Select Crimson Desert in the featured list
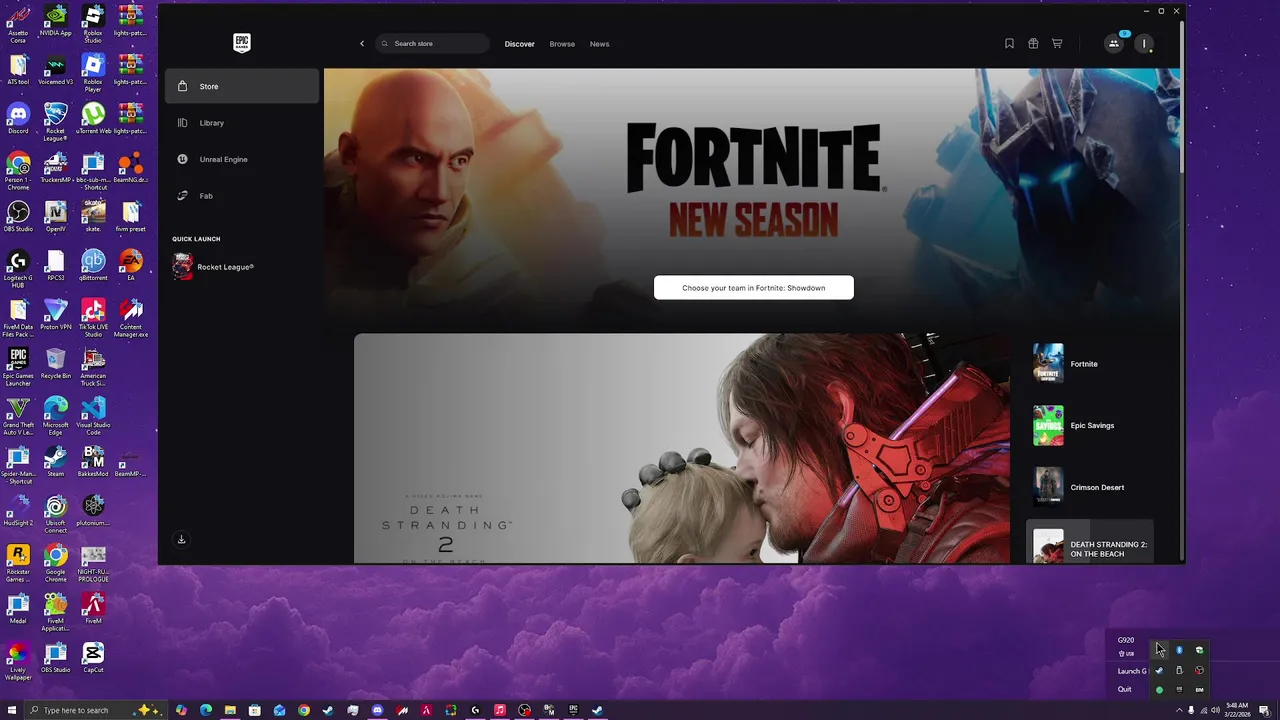This screenshot has width=1280, height=720. click(x=1090, y=487)
